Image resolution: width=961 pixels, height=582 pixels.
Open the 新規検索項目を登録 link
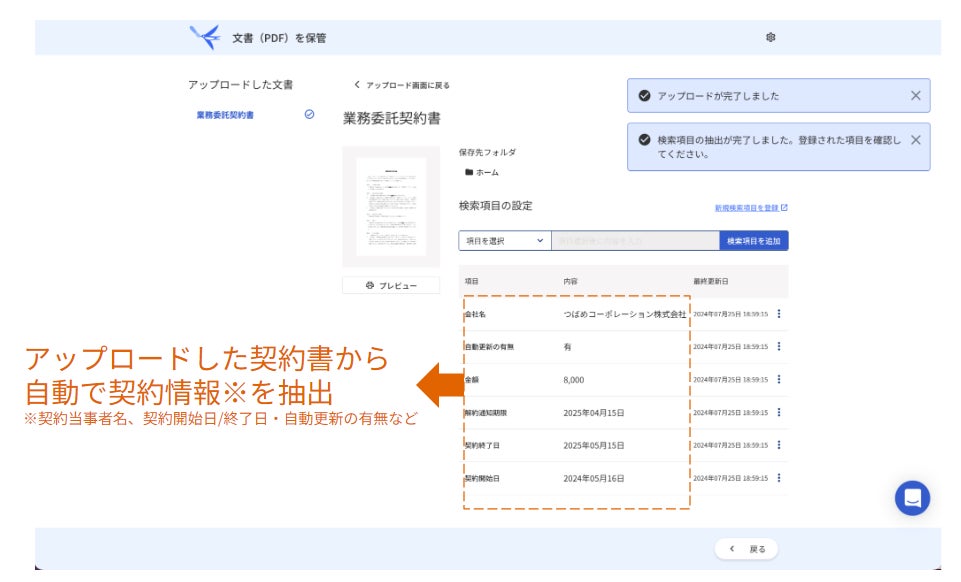point(751,208)
